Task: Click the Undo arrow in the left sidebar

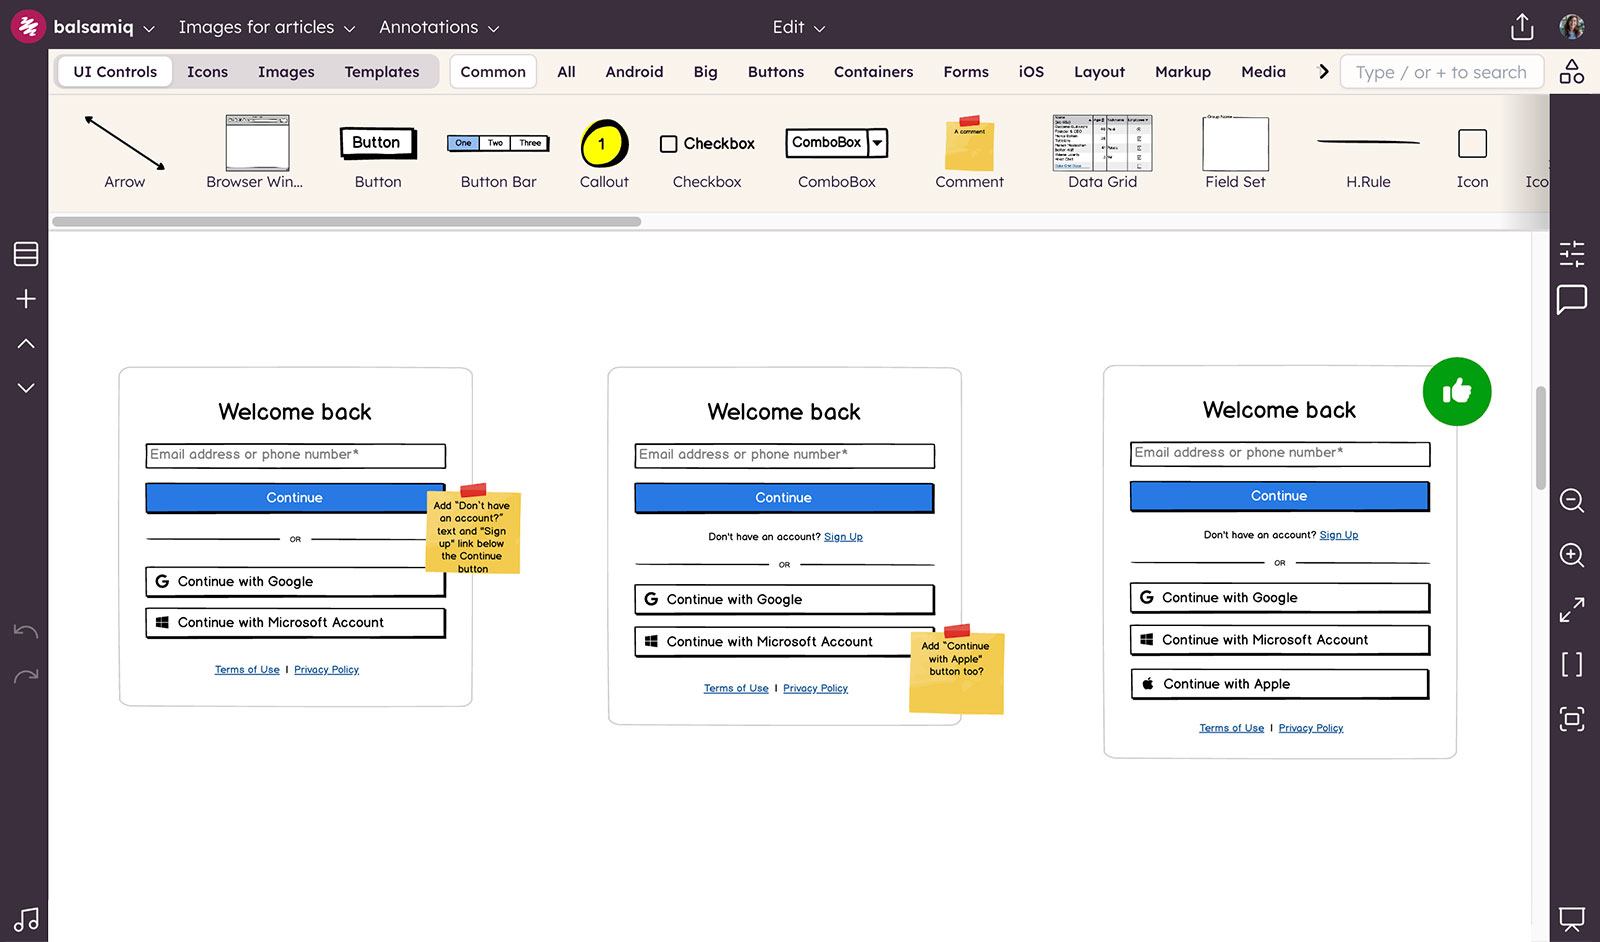Action: click(25, 631)
